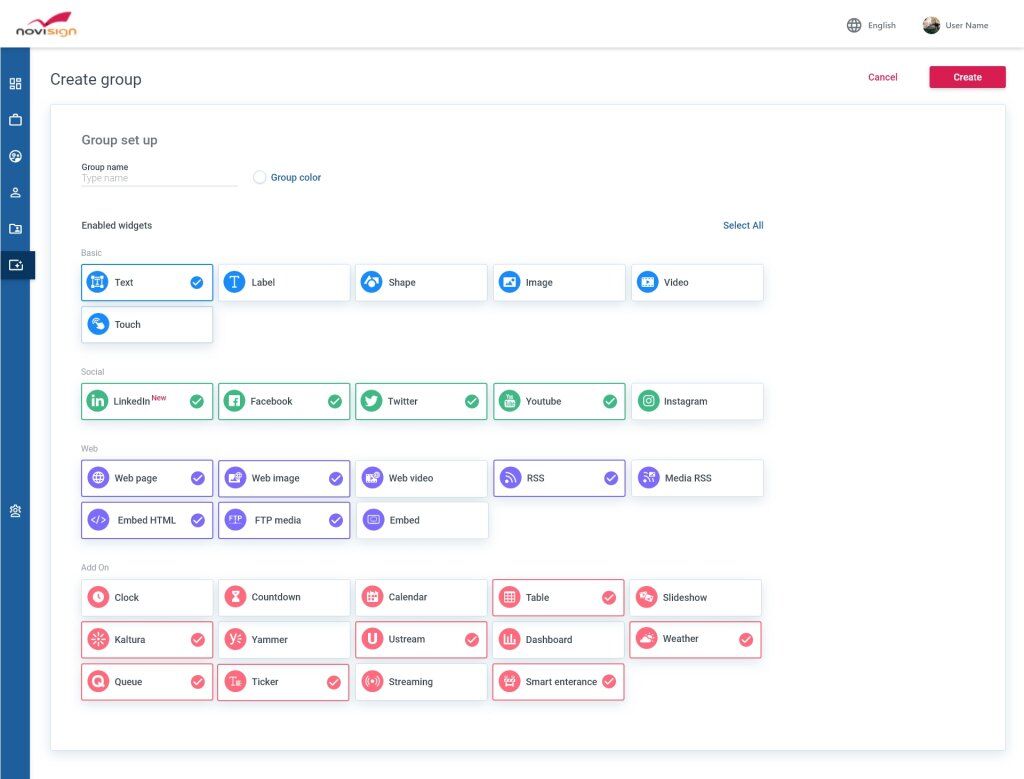Enable the Slideshow widget

pos(695,596)
